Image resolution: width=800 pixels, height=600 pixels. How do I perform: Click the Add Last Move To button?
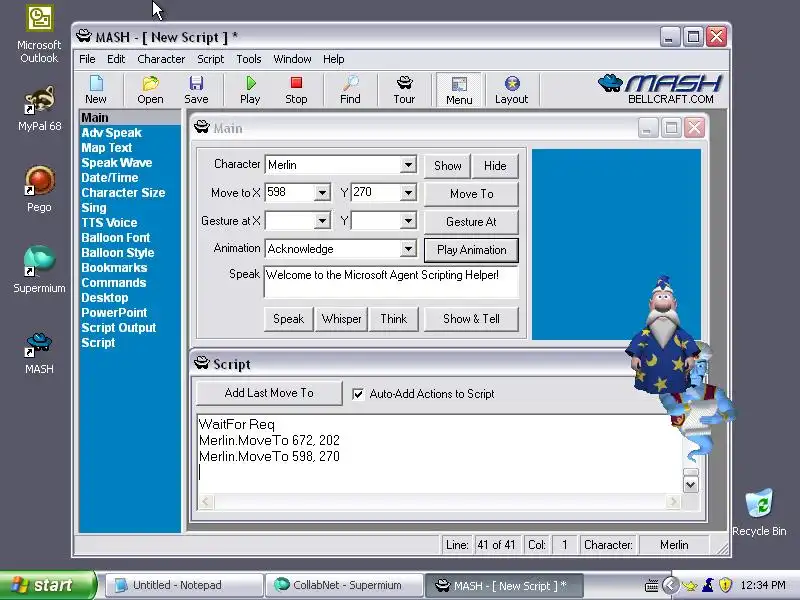[x=269, y=393]
